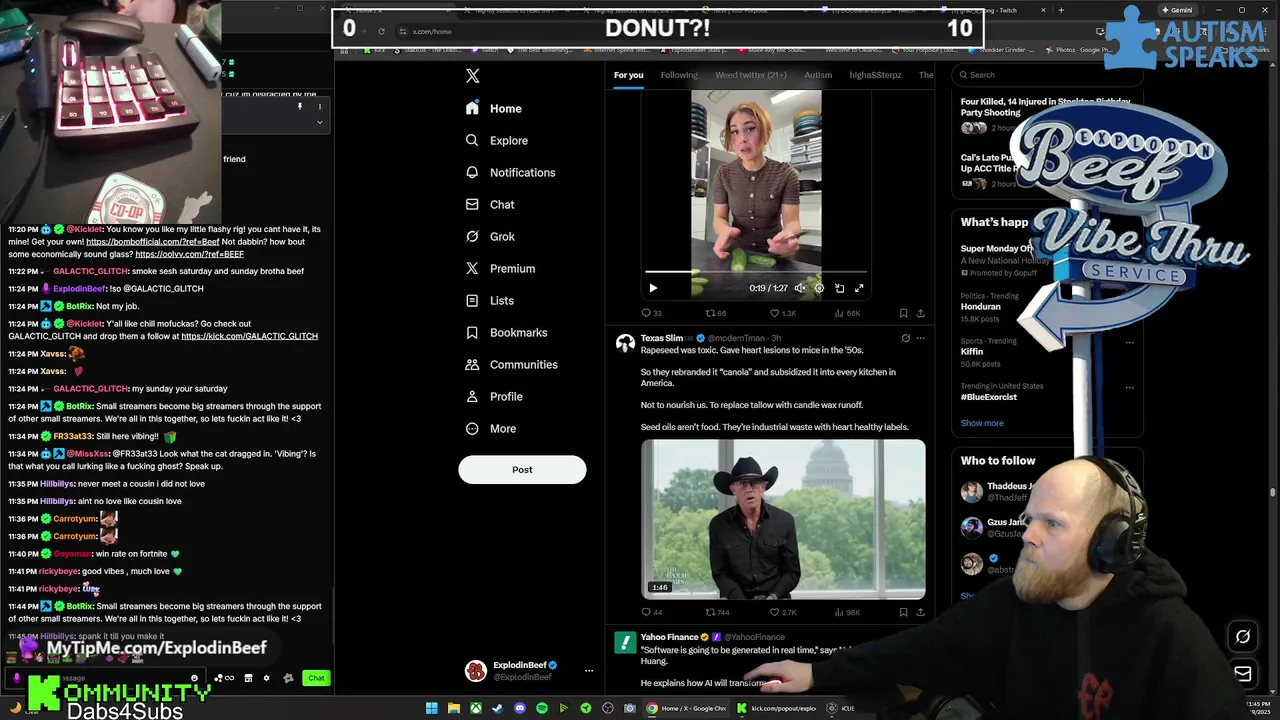This screenshot has height=720, width=1280.
Task: Open Gemini button in Chrome title bar
Action: (1177, 10)
